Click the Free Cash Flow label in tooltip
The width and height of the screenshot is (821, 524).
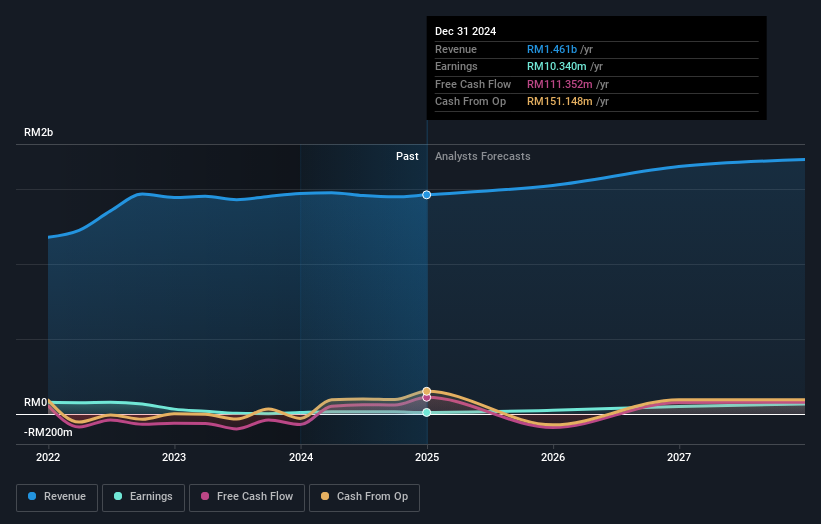(x=473, y=84)
